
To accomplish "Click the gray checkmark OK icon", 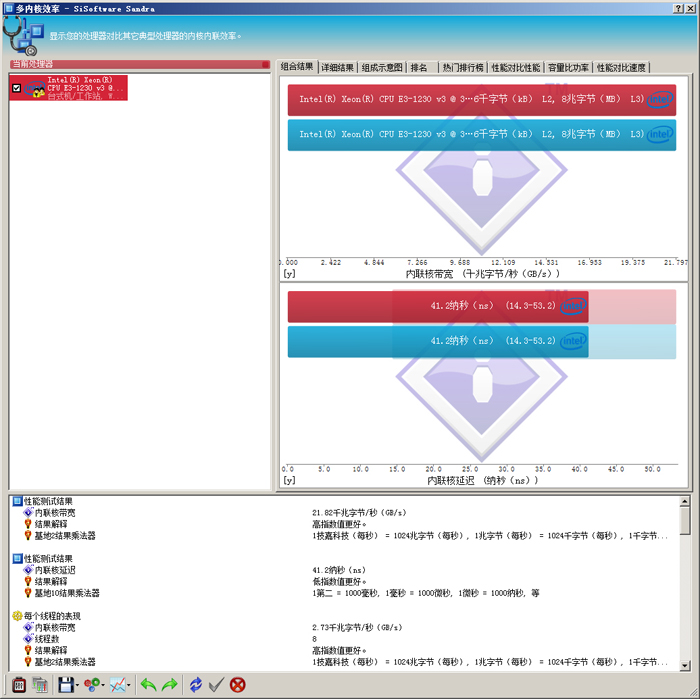I will [217, 685].
